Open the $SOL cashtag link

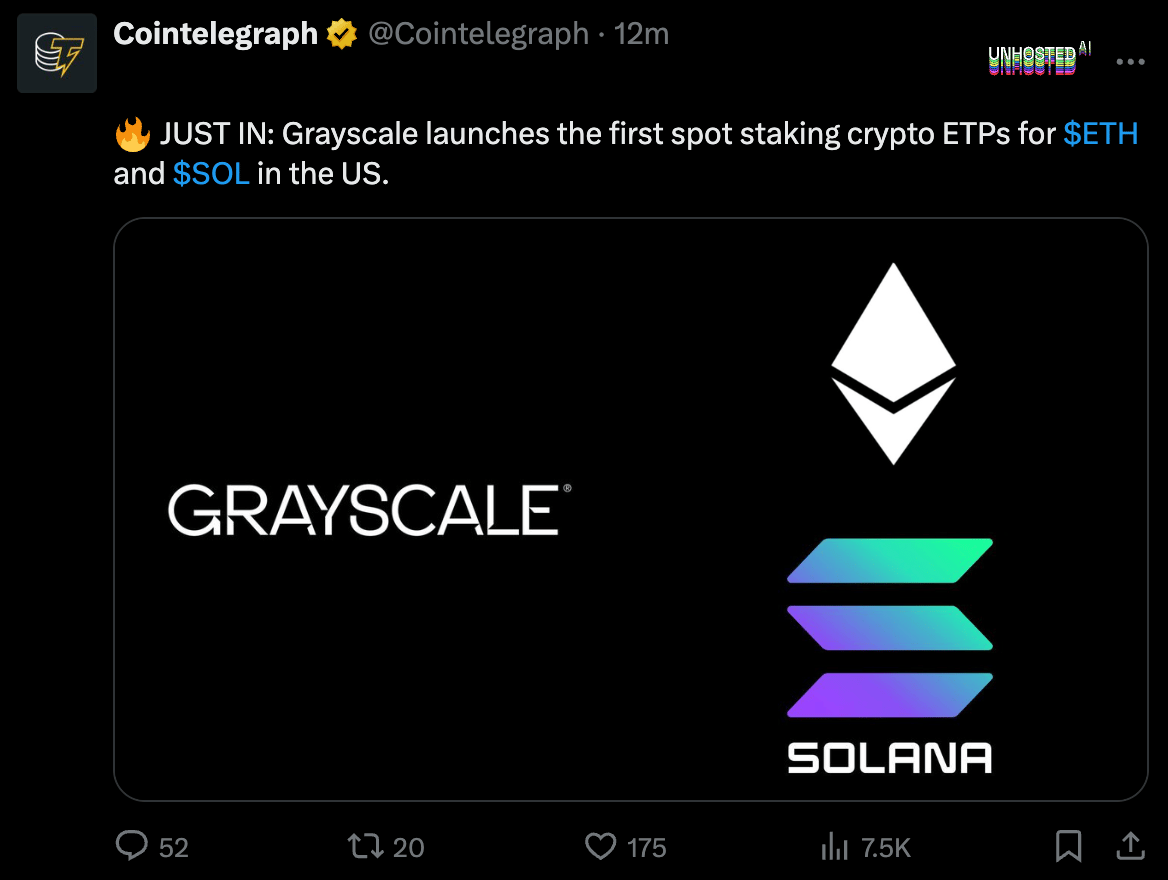point(210,174)
